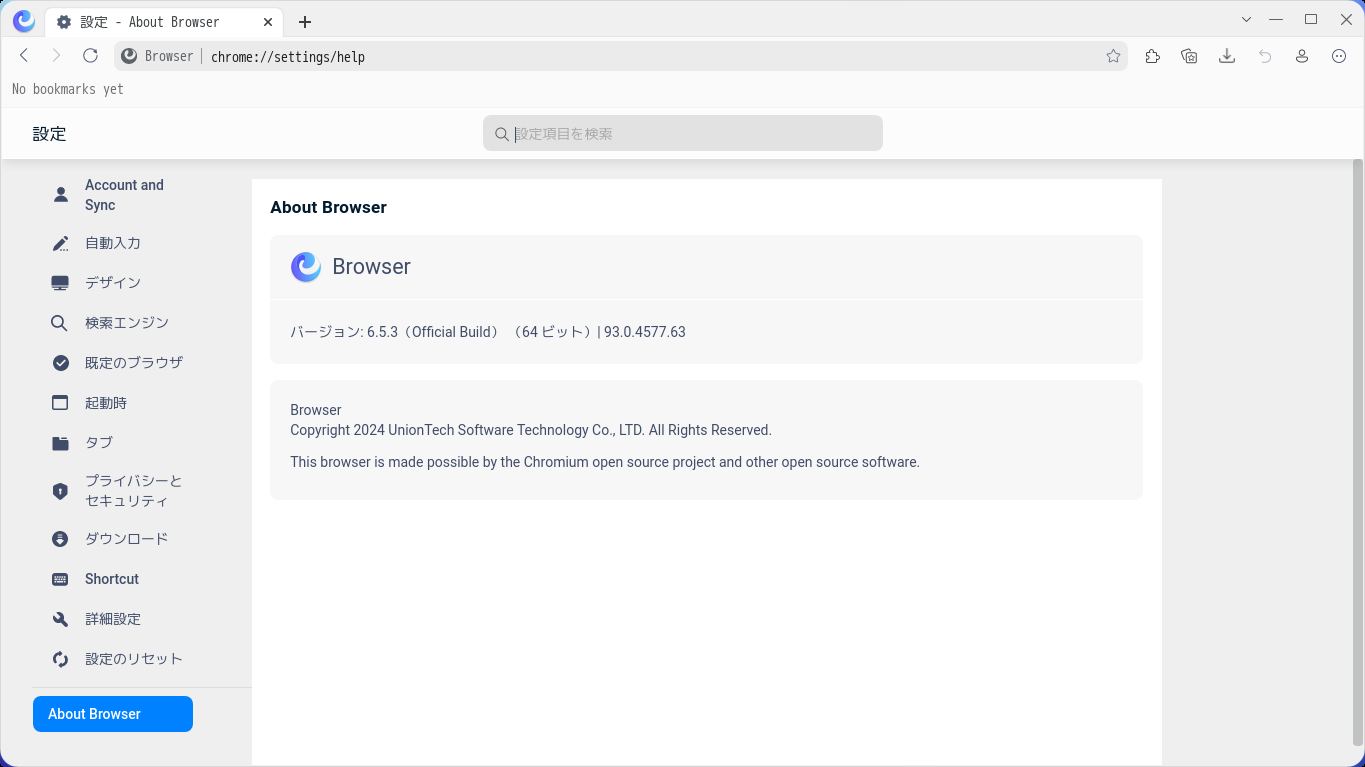
Task: Go to デザイン settings
Action: (x=113, y=283)
